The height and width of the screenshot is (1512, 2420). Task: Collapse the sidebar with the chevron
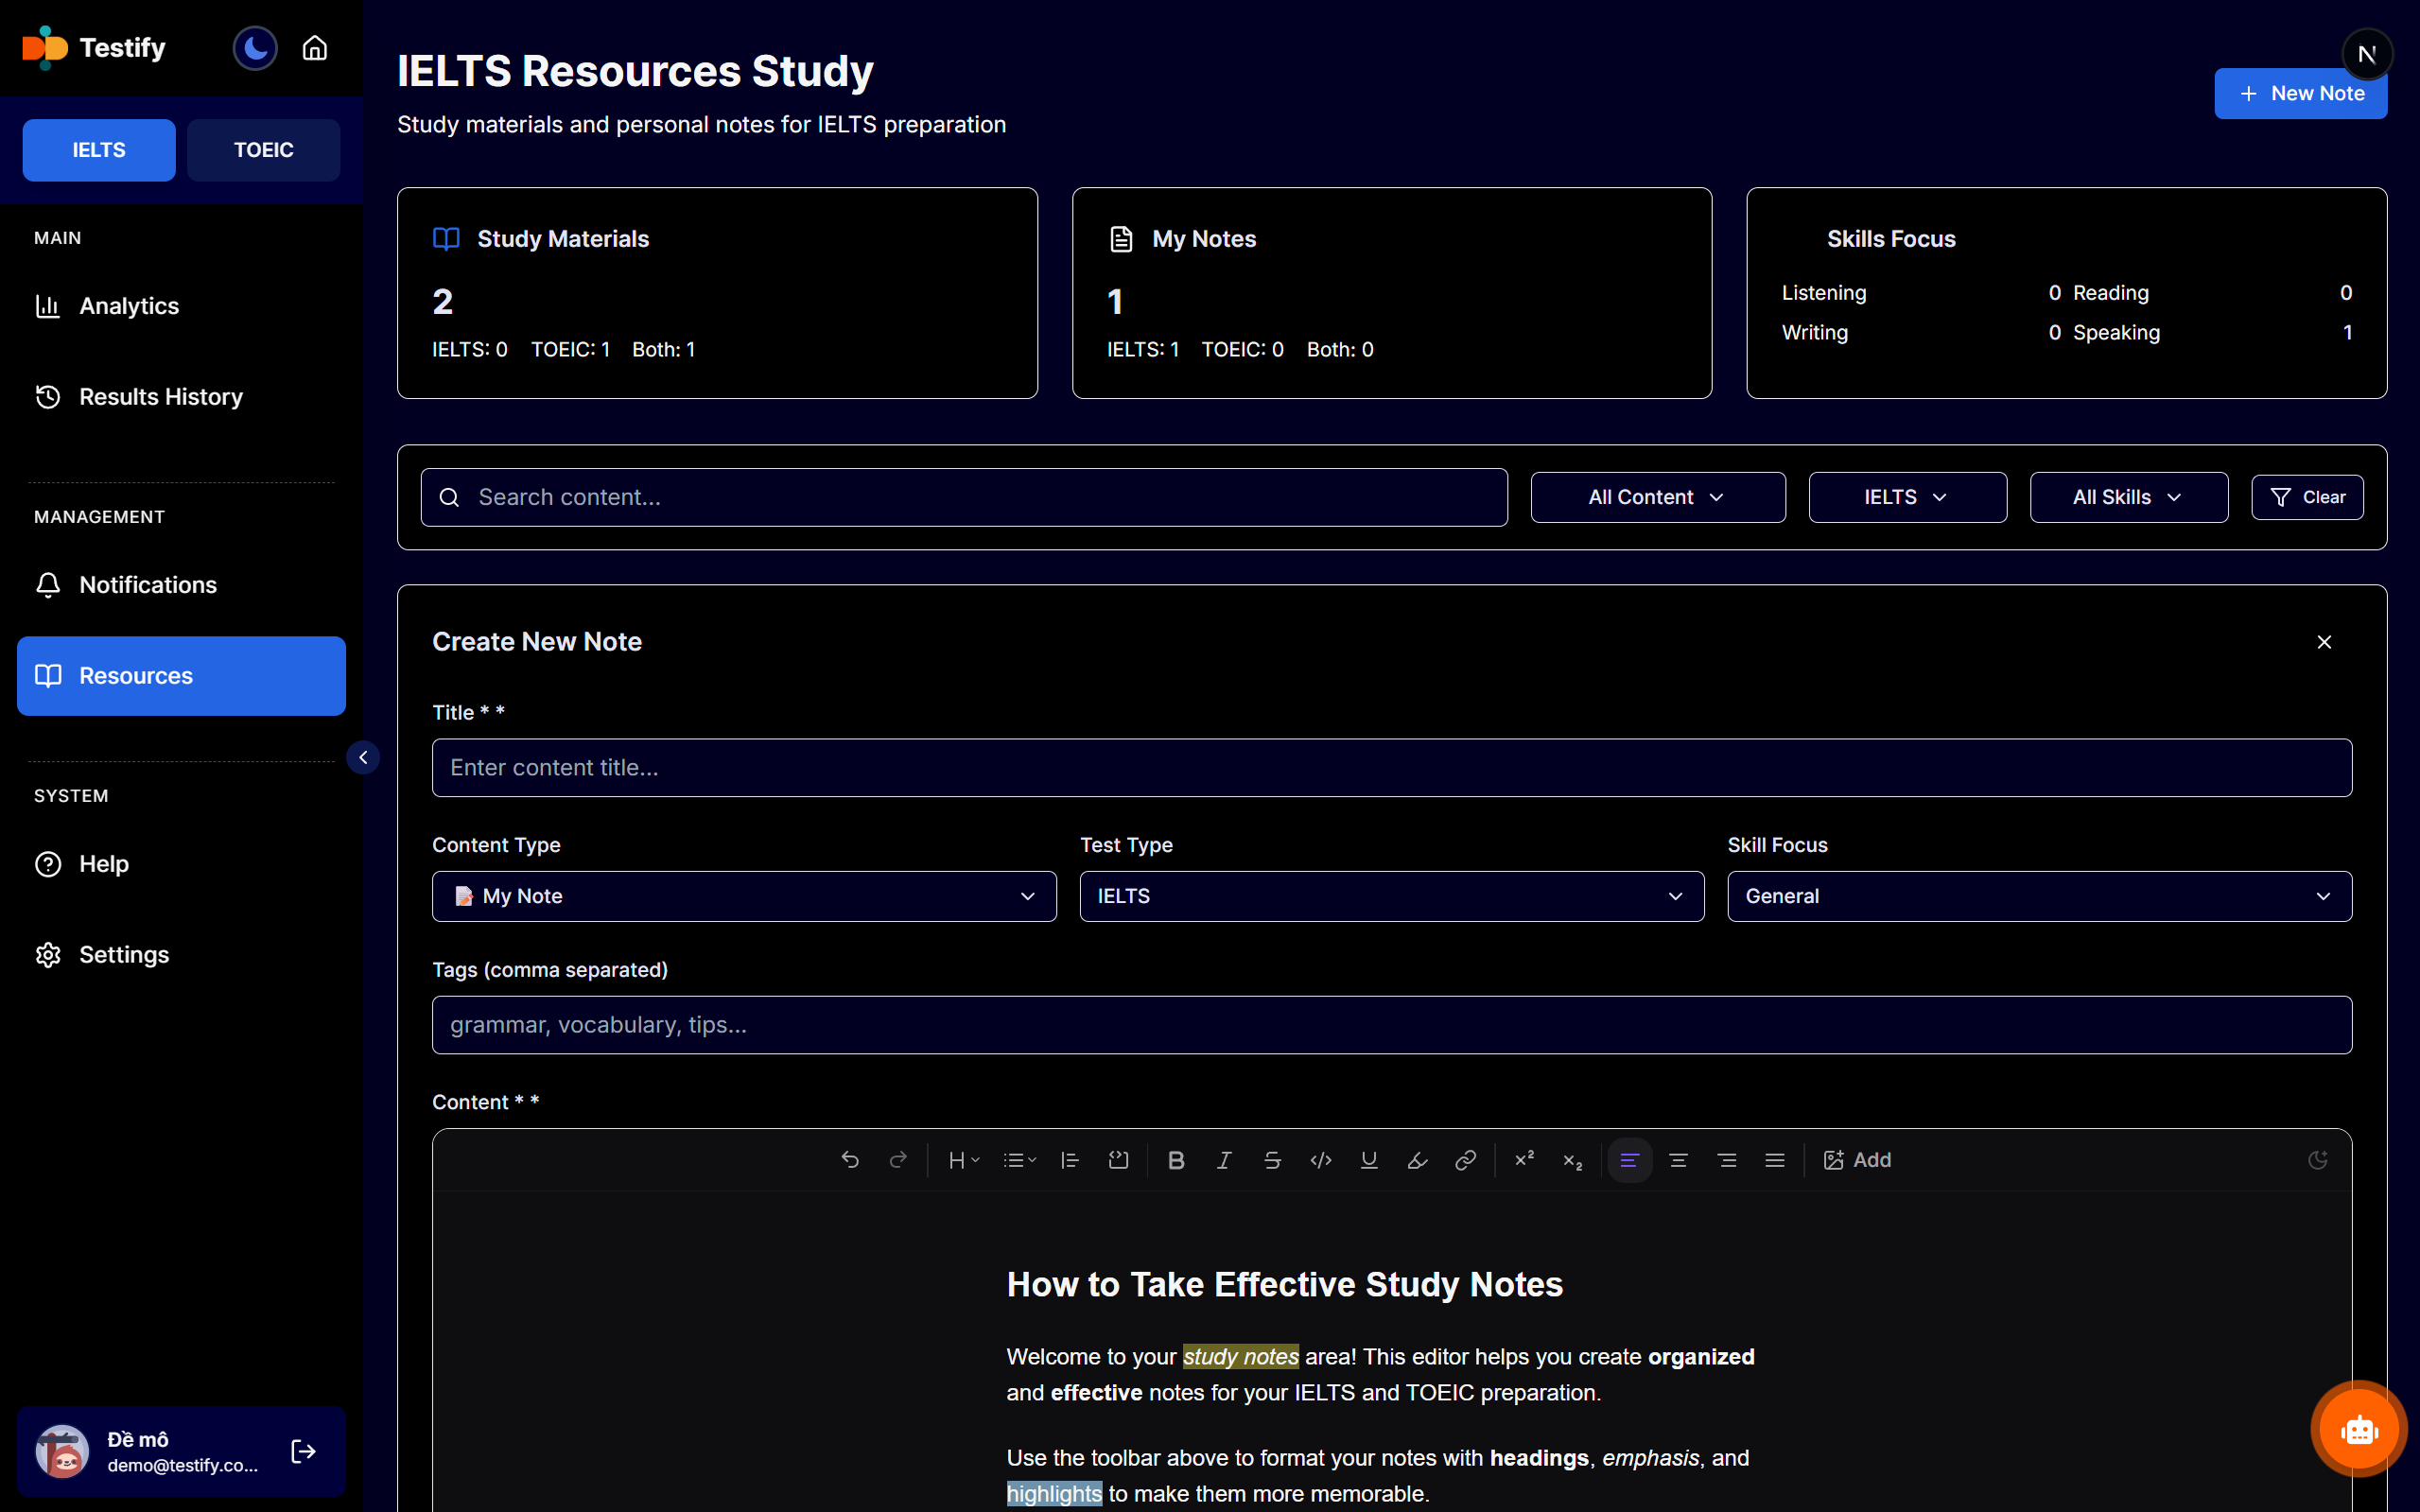(363, 758)
